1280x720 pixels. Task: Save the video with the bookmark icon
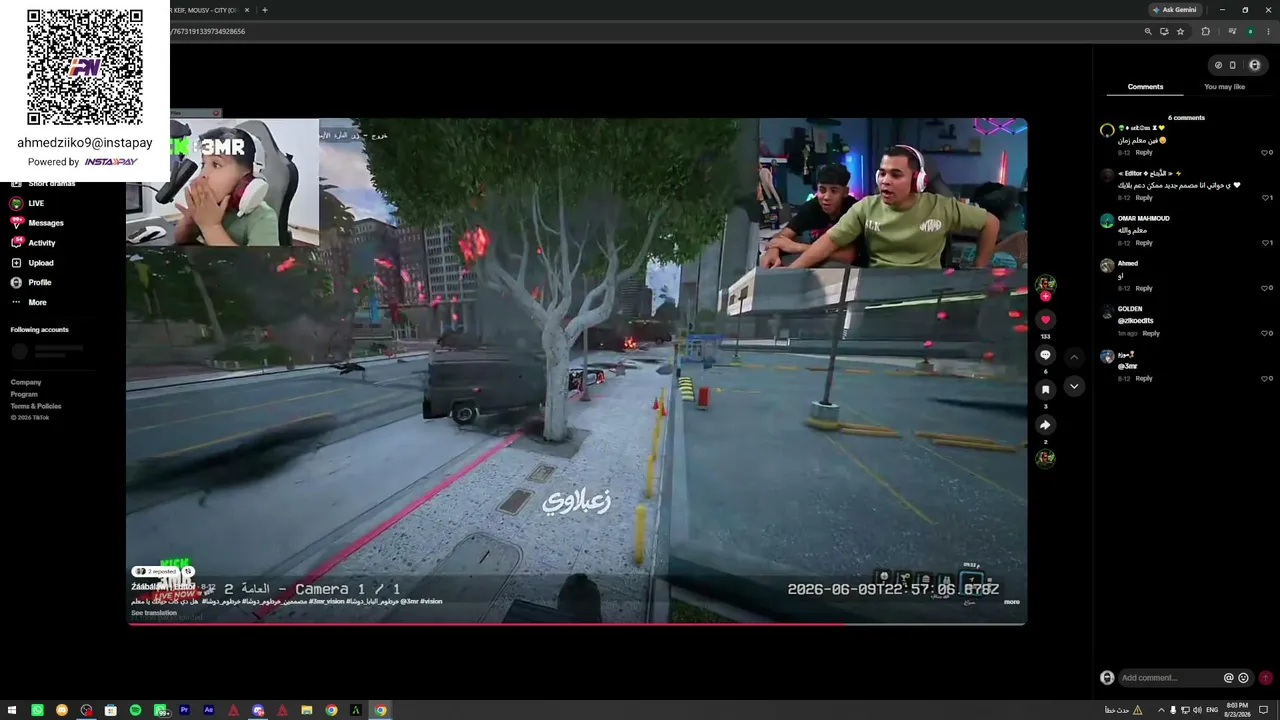(1045, 390)
